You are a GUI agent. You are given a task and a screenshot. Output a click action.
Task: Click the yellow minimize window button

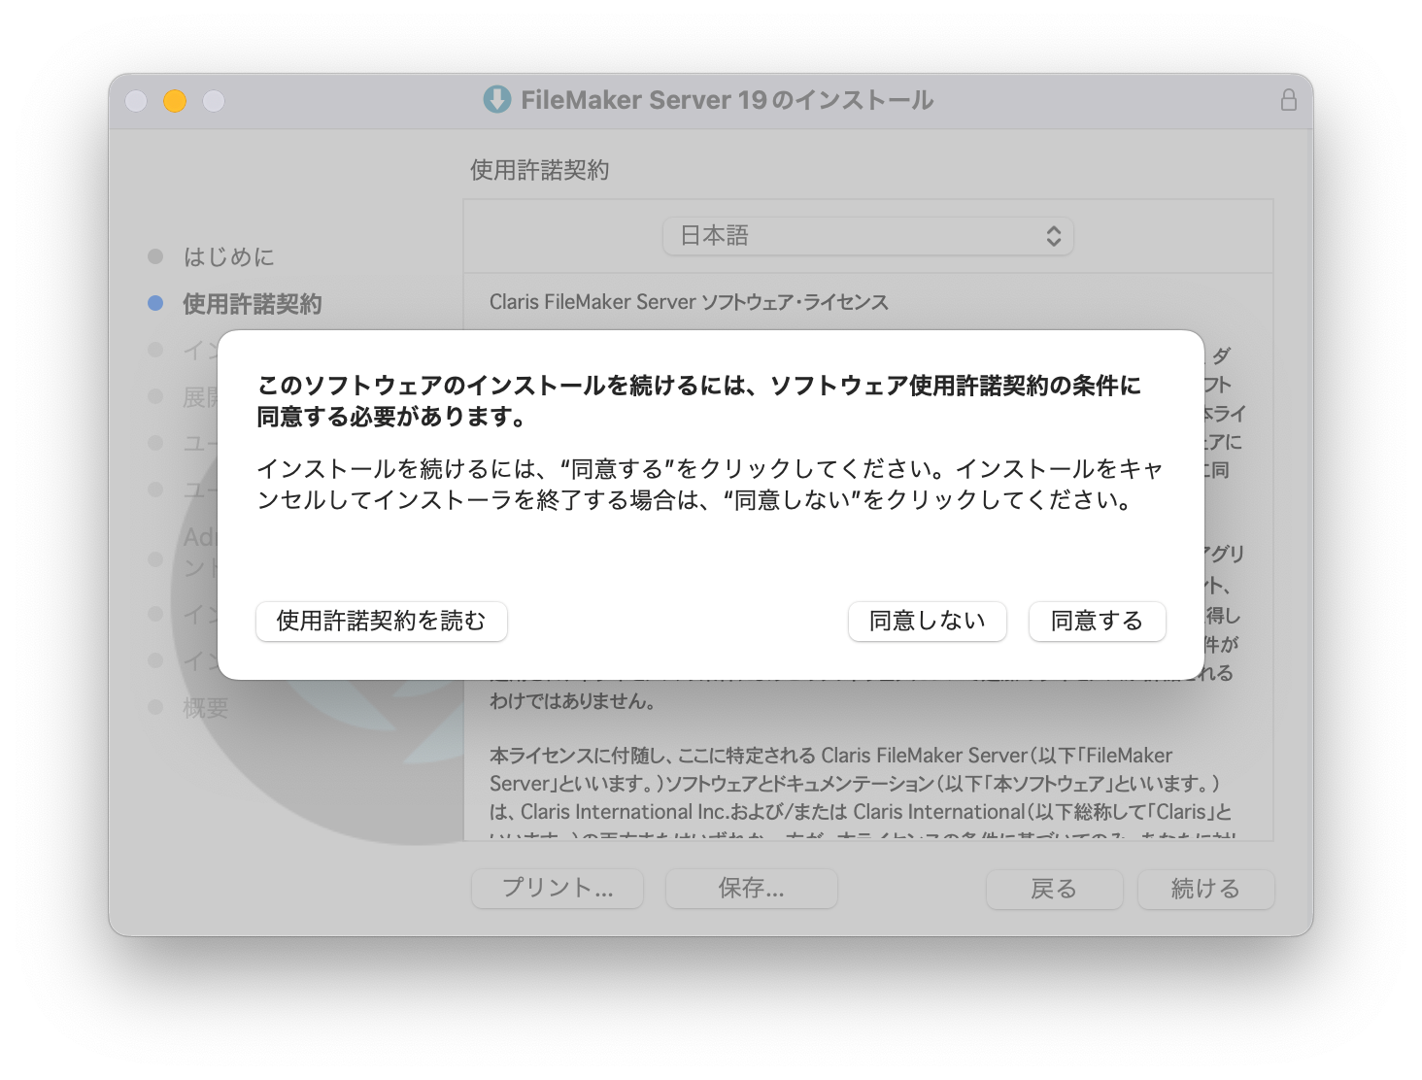(175, 101)
